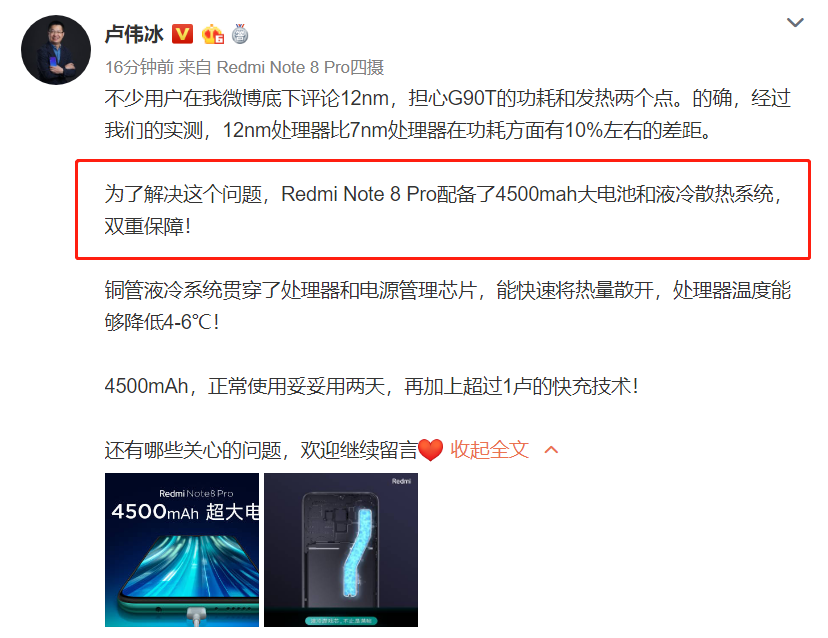
Task: Open the 4500mAh battery image thumbnail
Action: click(x=182, y=550)
